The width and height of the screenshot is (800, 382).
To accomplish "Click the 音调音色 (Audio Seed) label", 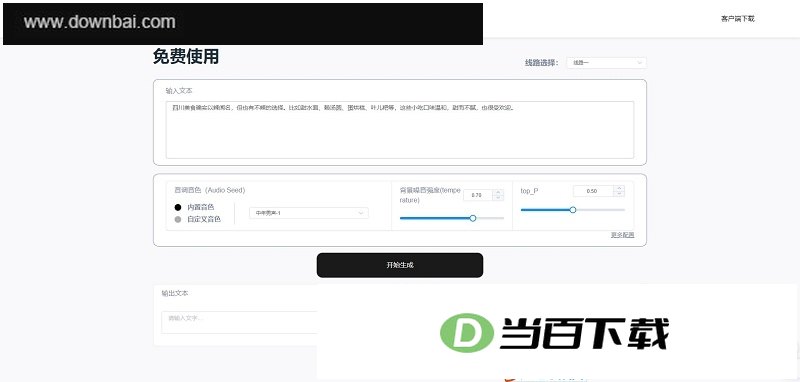I will tap(210, 190).
